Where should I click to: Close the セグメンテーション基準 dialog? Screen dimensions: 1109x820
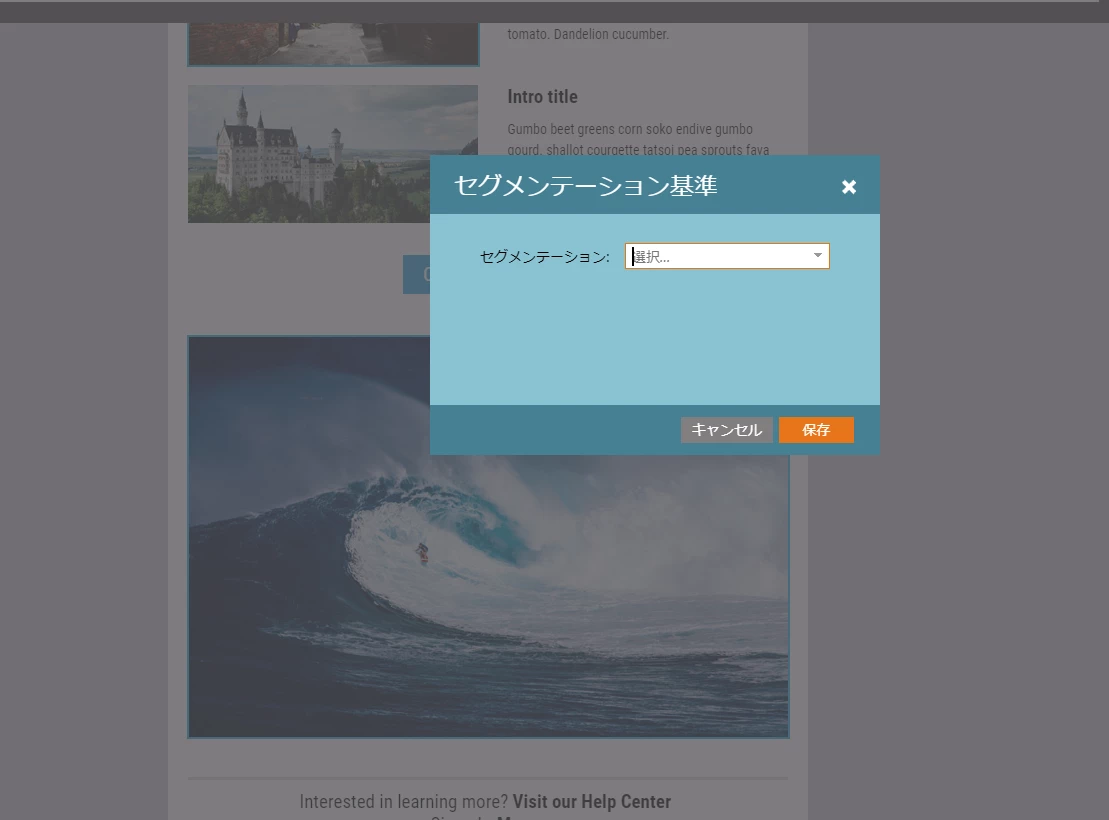849,187
